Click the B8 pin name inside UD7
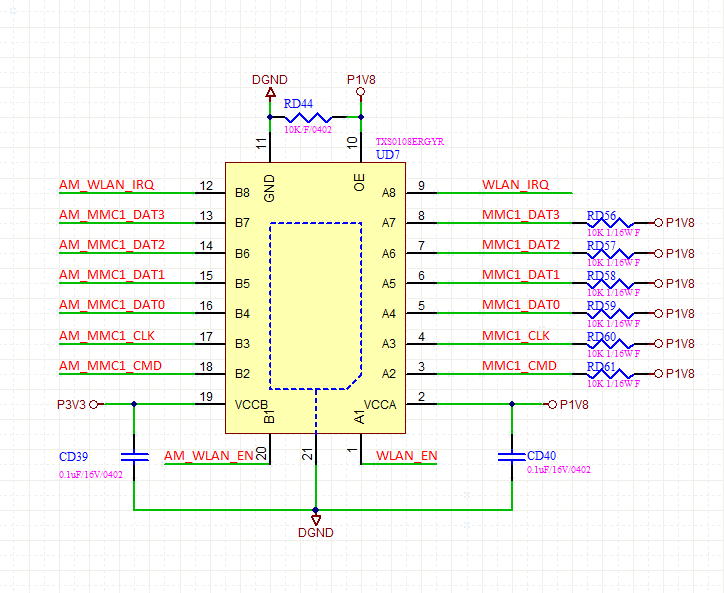Viewport: 724px width, 593px height. pyautogui.click(x=242, y=193)
